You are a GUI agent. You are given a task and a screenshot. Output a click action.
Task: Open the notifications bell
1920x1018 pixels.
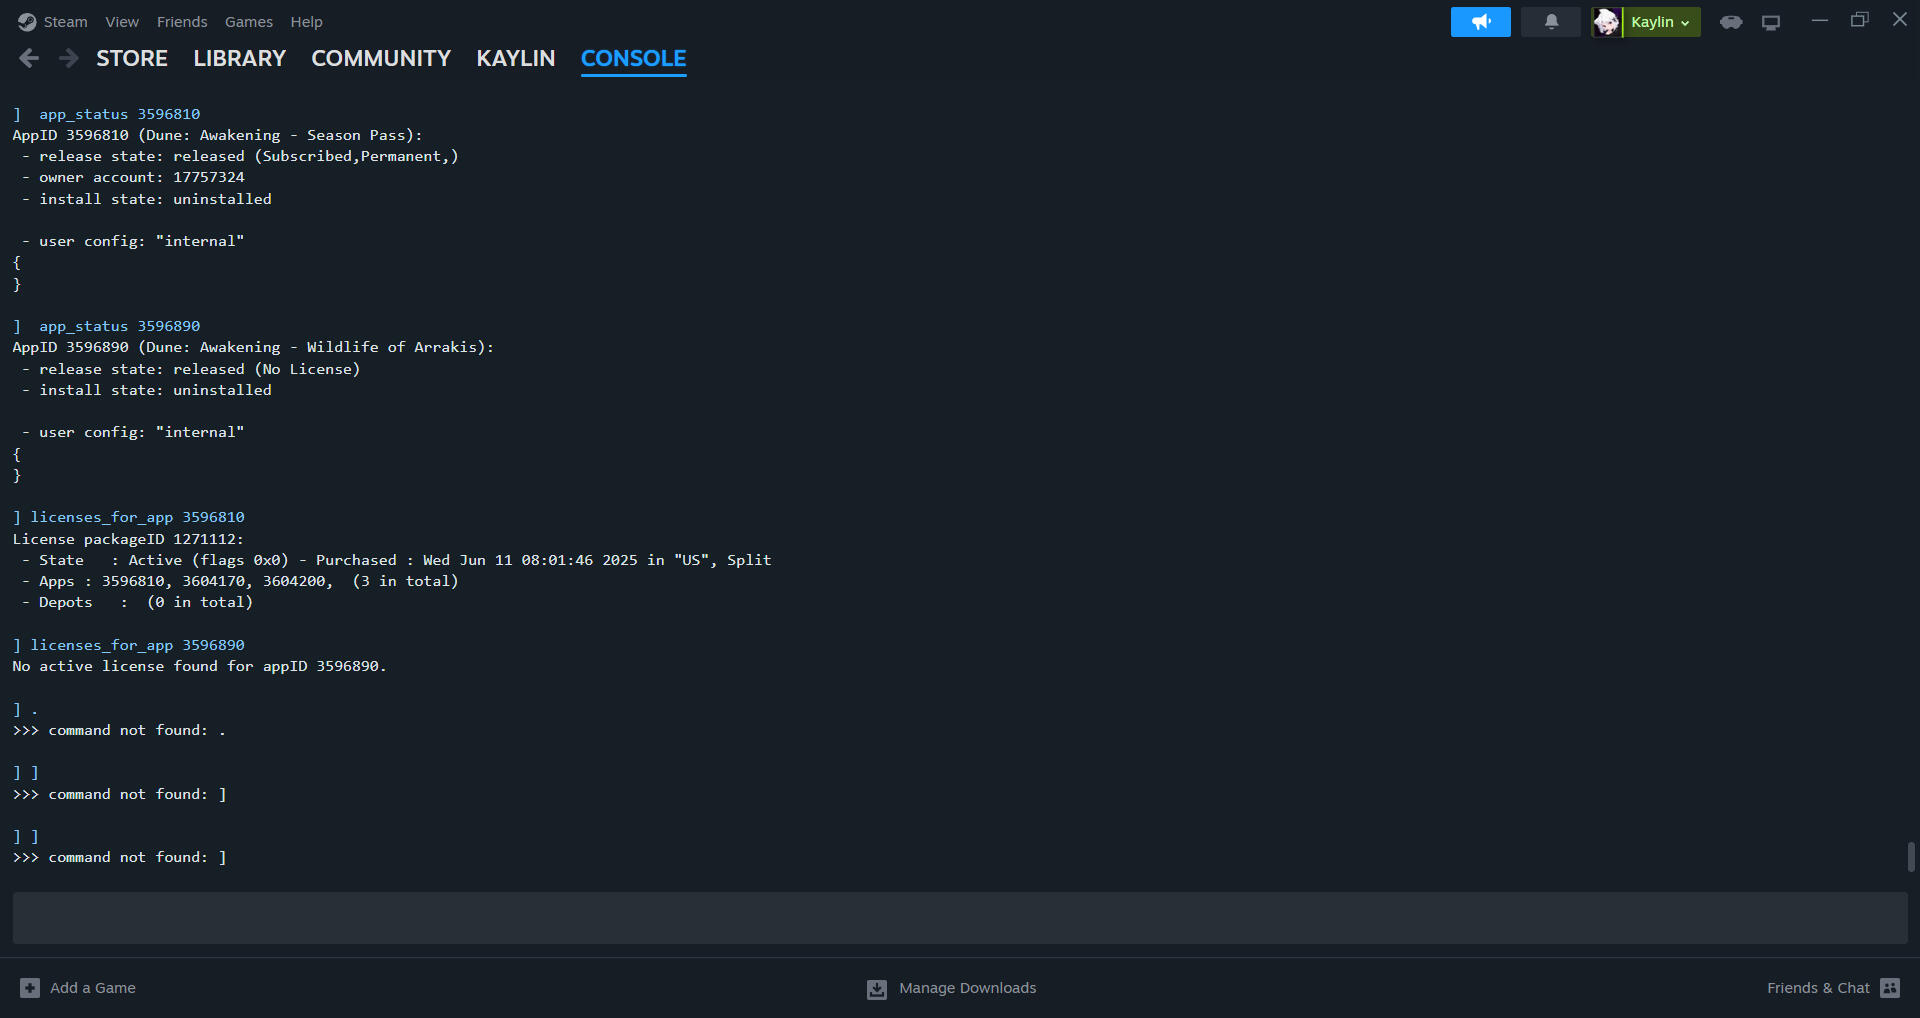[1551, 22]
